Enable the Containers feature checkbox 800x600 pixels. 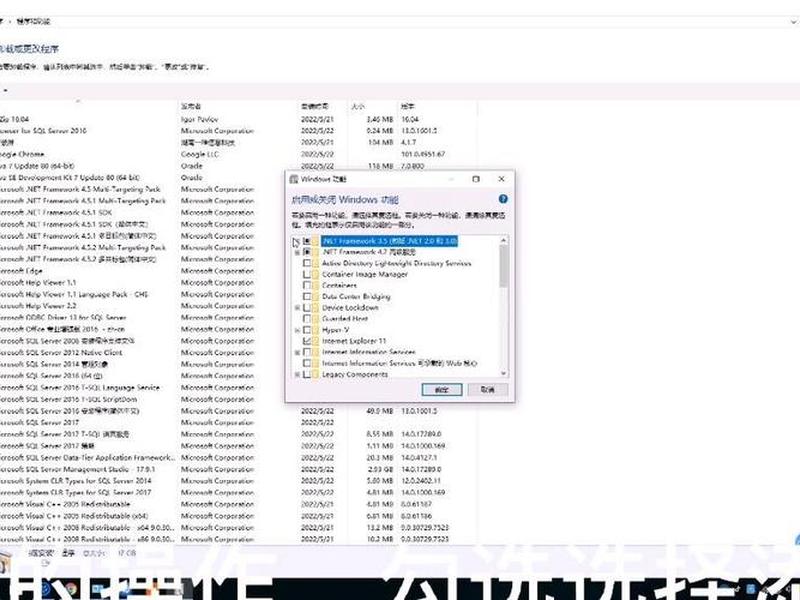[307, 286]
